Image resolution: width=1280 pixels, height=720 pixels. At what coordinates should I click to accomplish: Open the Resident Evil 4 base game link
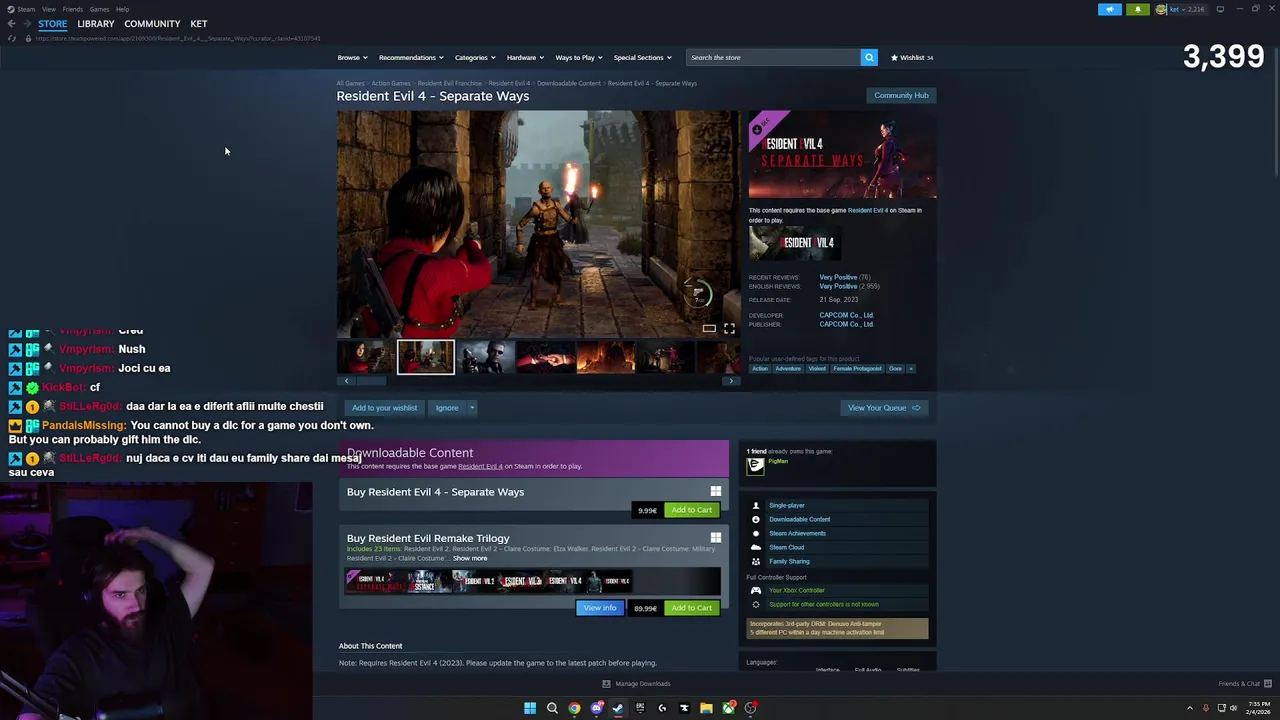point(867,210)
